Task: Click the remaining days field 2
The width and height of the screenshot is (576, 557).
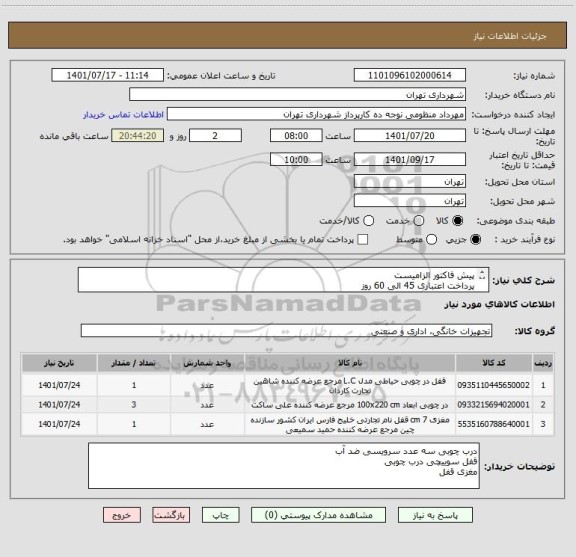Action: (215, 136)
